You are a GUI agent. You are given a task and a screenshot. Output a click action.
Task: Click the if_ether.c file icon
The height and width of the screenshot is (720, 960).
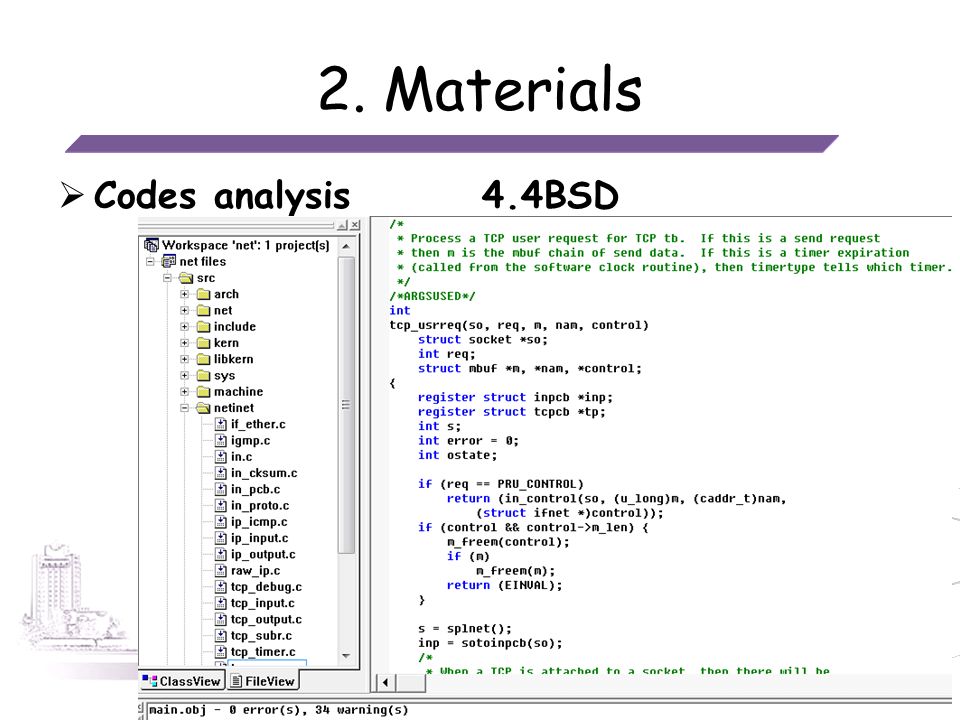221,424
